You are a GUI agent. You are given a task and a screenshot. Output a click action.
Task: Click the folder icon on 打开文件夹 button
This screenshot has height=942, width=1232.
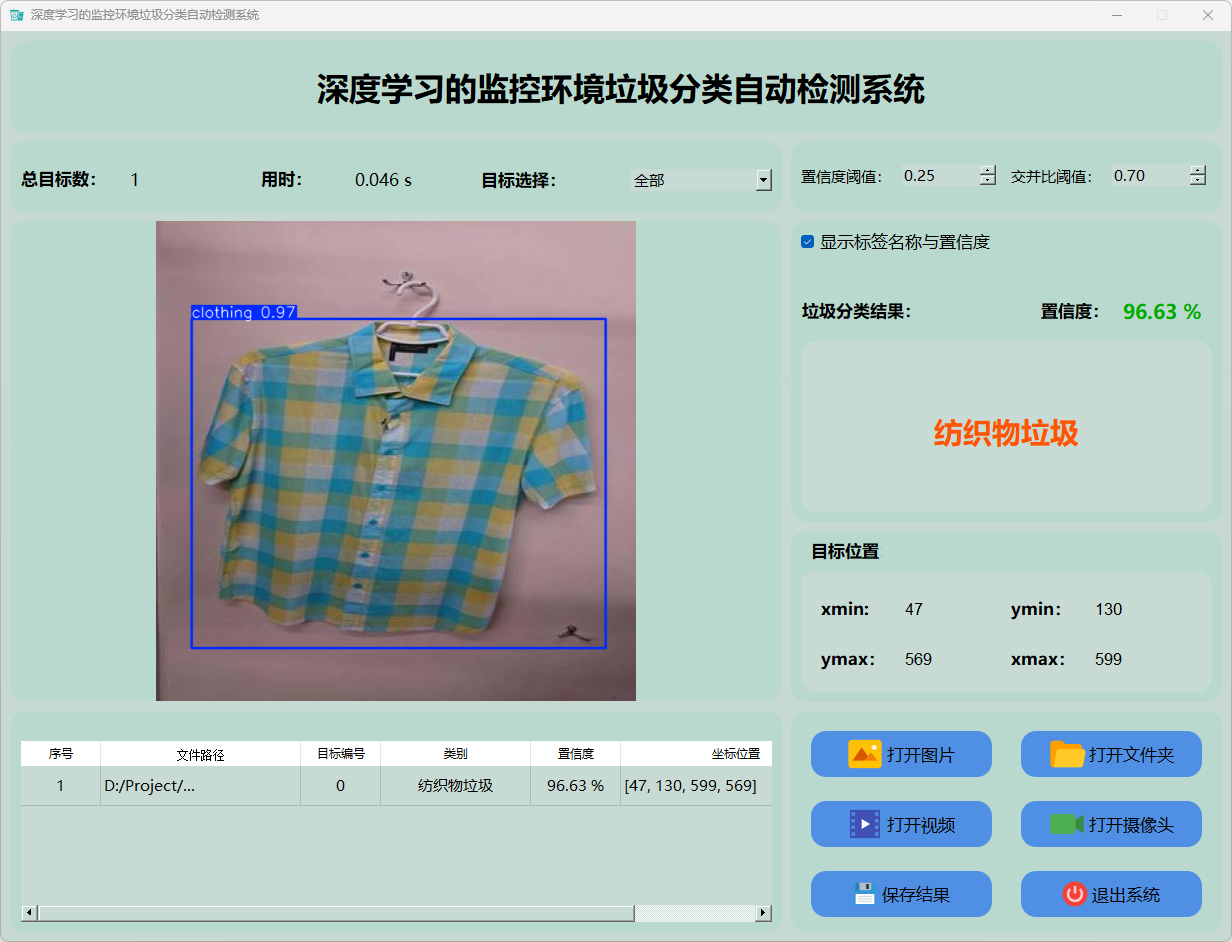click(x=1067, y=754)
